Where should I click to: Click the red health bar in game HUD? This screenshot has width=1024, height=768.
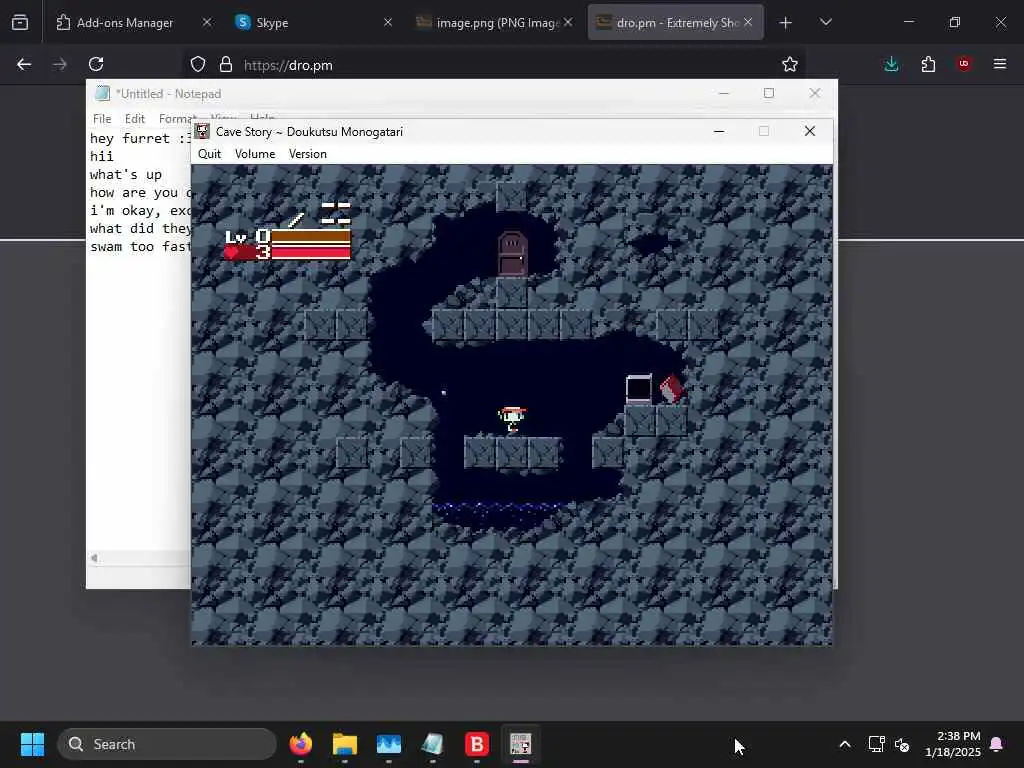(x=311, y=253)
